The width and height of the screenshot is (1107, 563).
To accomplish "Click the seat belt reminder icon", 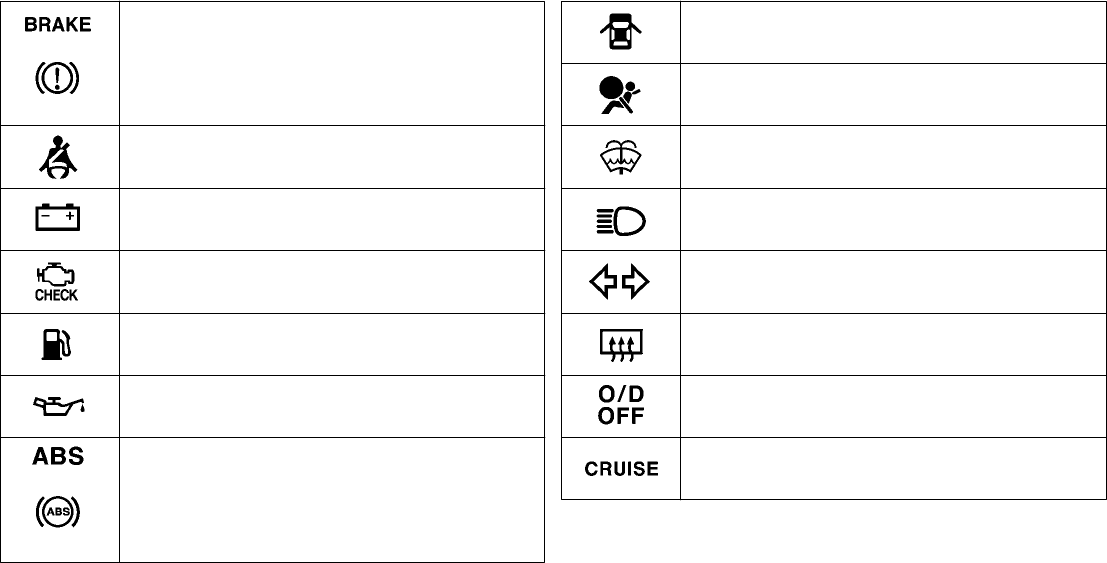I will point(58,157).
